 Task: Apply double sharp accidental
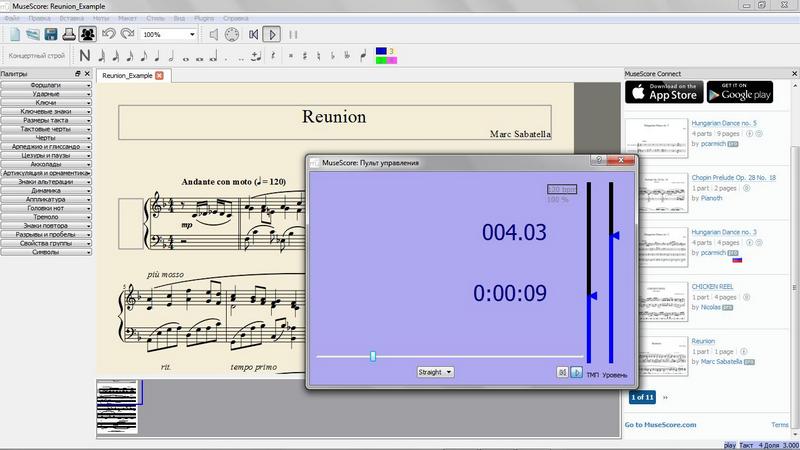(x=291, y=56)
